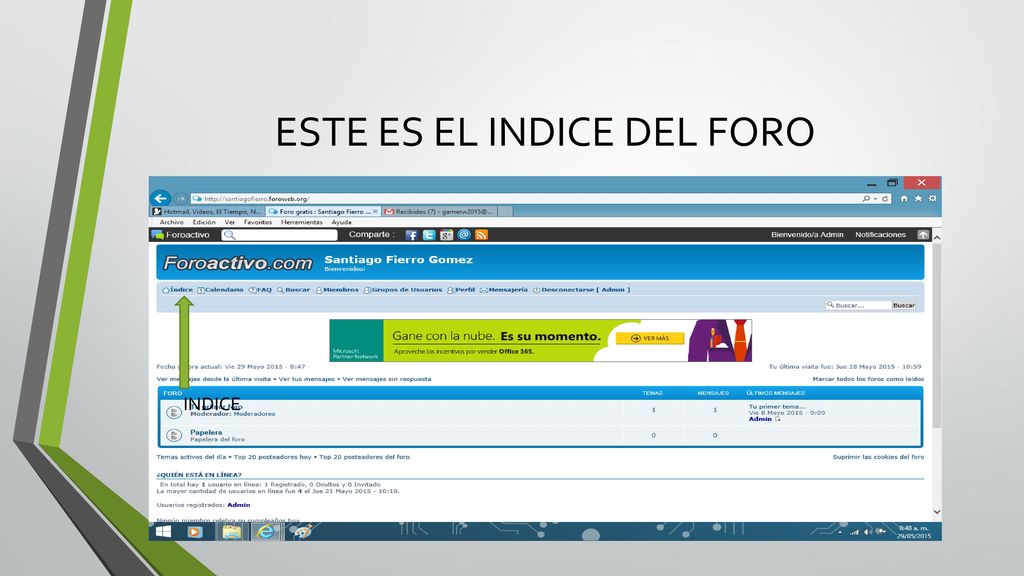The height and width of the screenshot is (576, 1024).
Task: Click the Foroactivo toolbar search field
Action: [x=280, y=234]
